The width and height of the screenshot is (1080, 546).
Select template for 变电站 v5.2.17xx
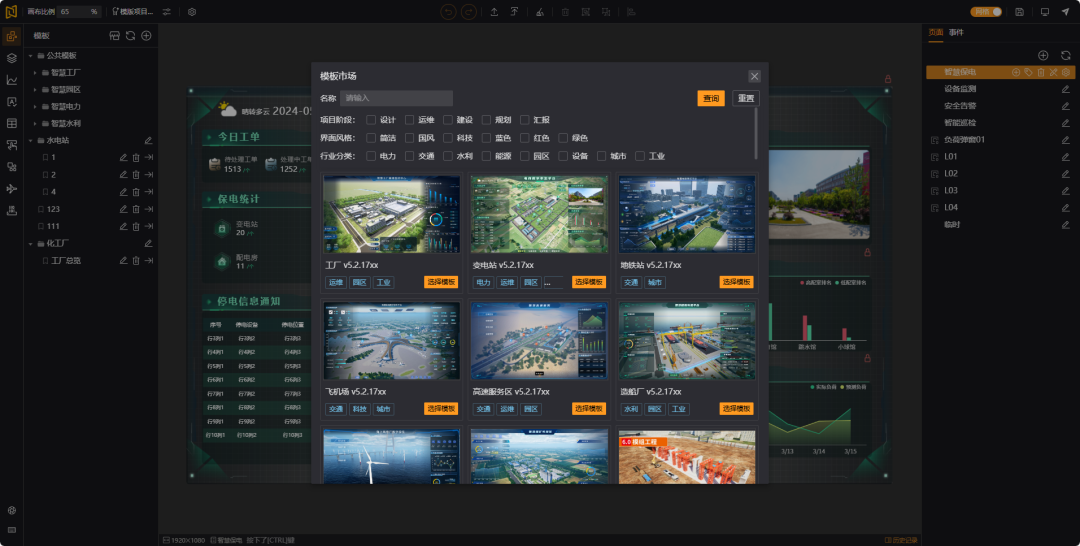pyautogui.click(x=589, y=282)
